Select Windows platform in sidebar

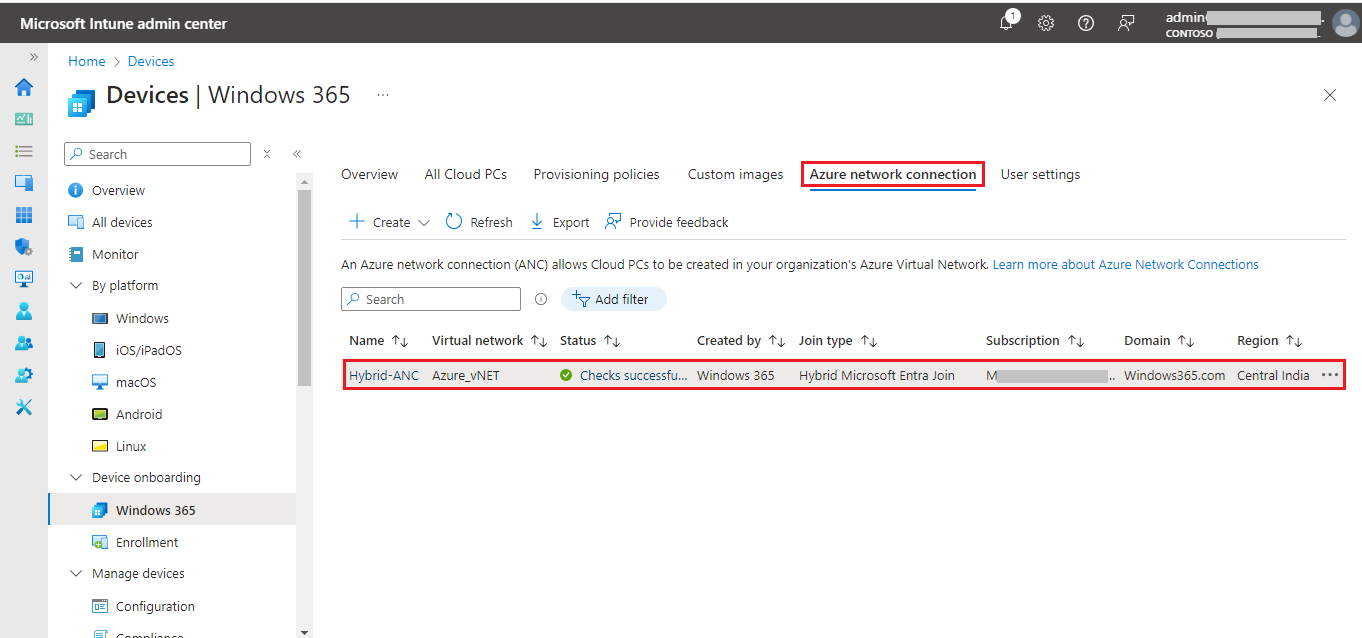142,318
